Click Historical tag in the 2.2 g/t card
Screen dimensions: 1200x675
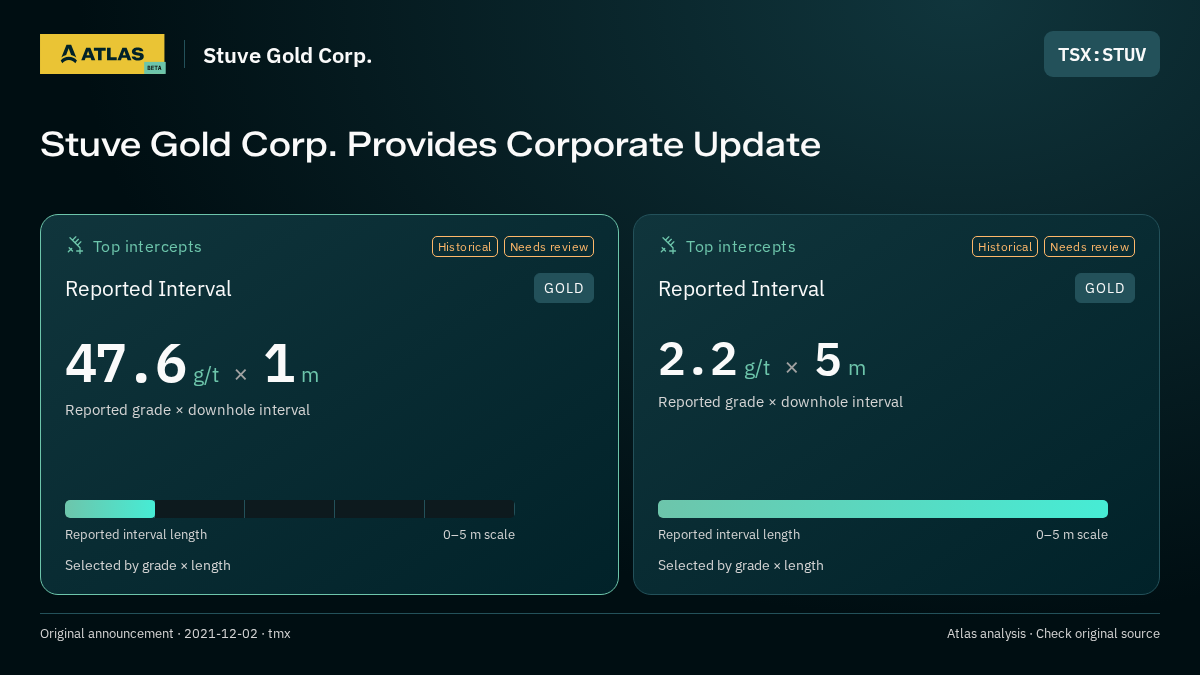click(1005, 247)
